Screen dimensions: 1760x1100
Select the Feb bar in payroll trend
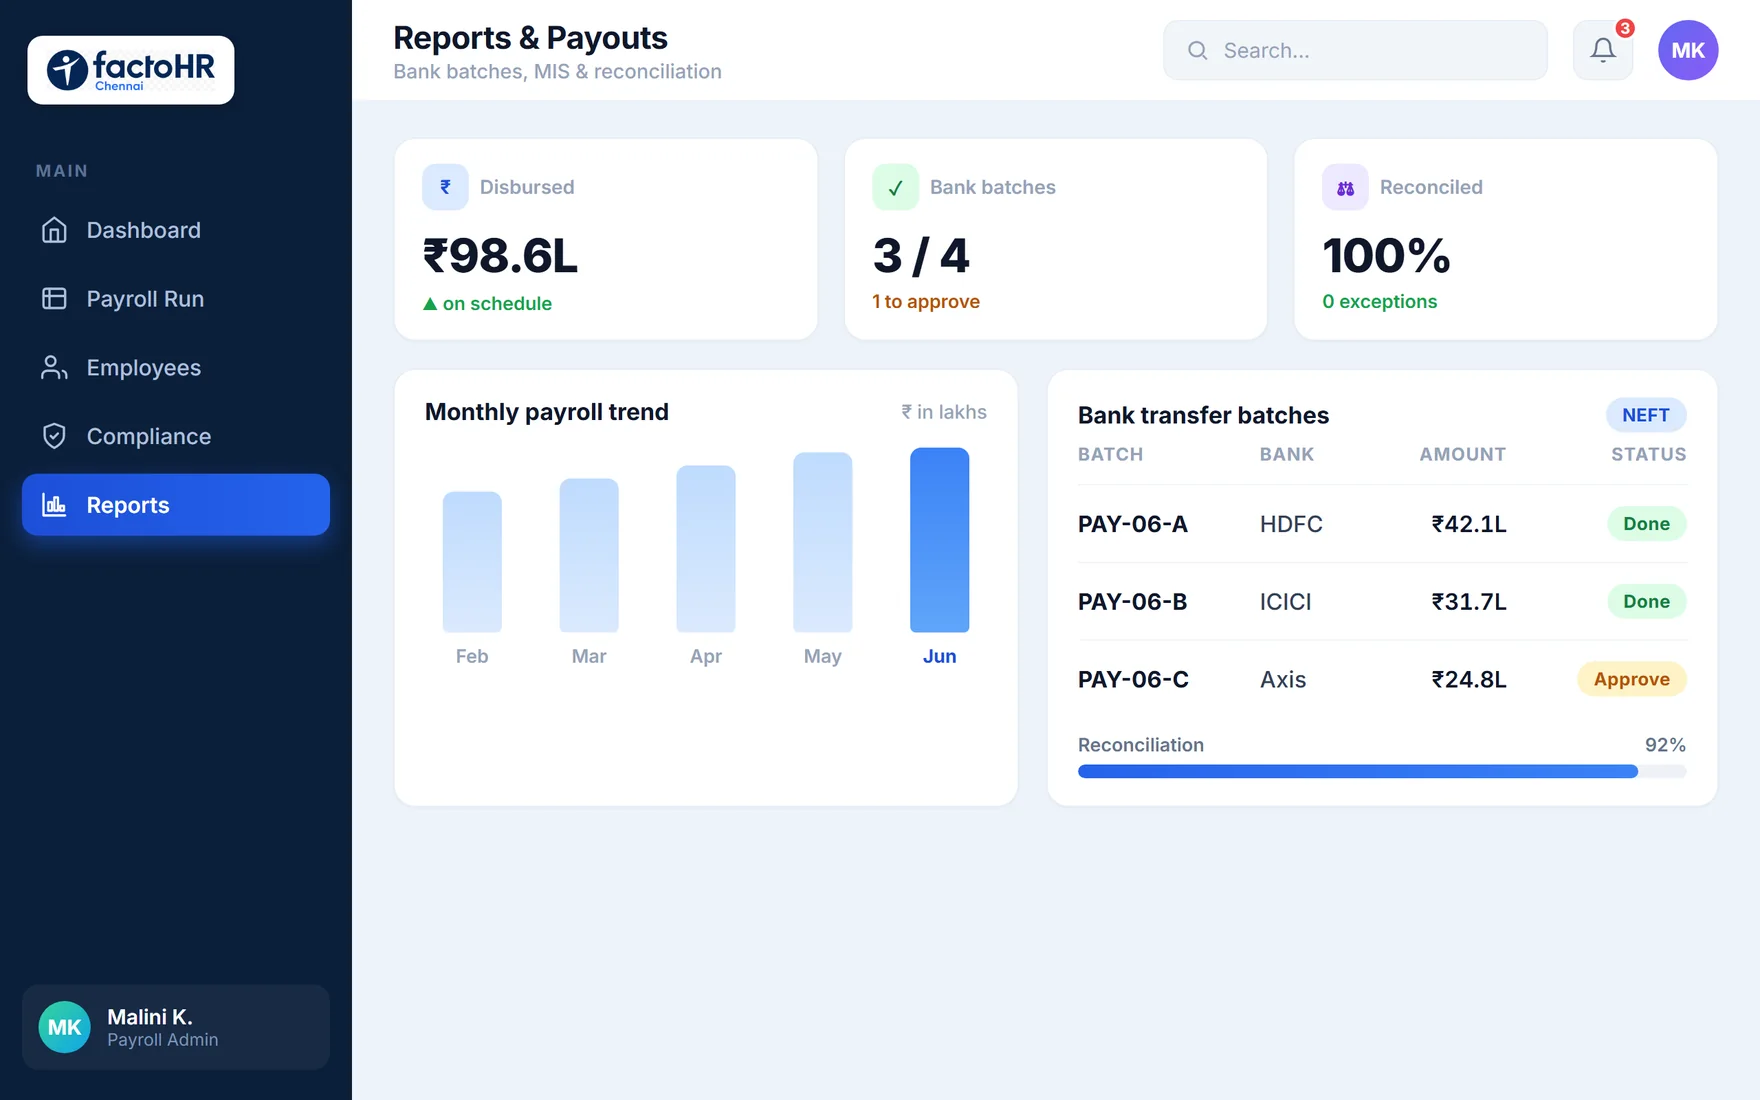(x=472, y=562)
